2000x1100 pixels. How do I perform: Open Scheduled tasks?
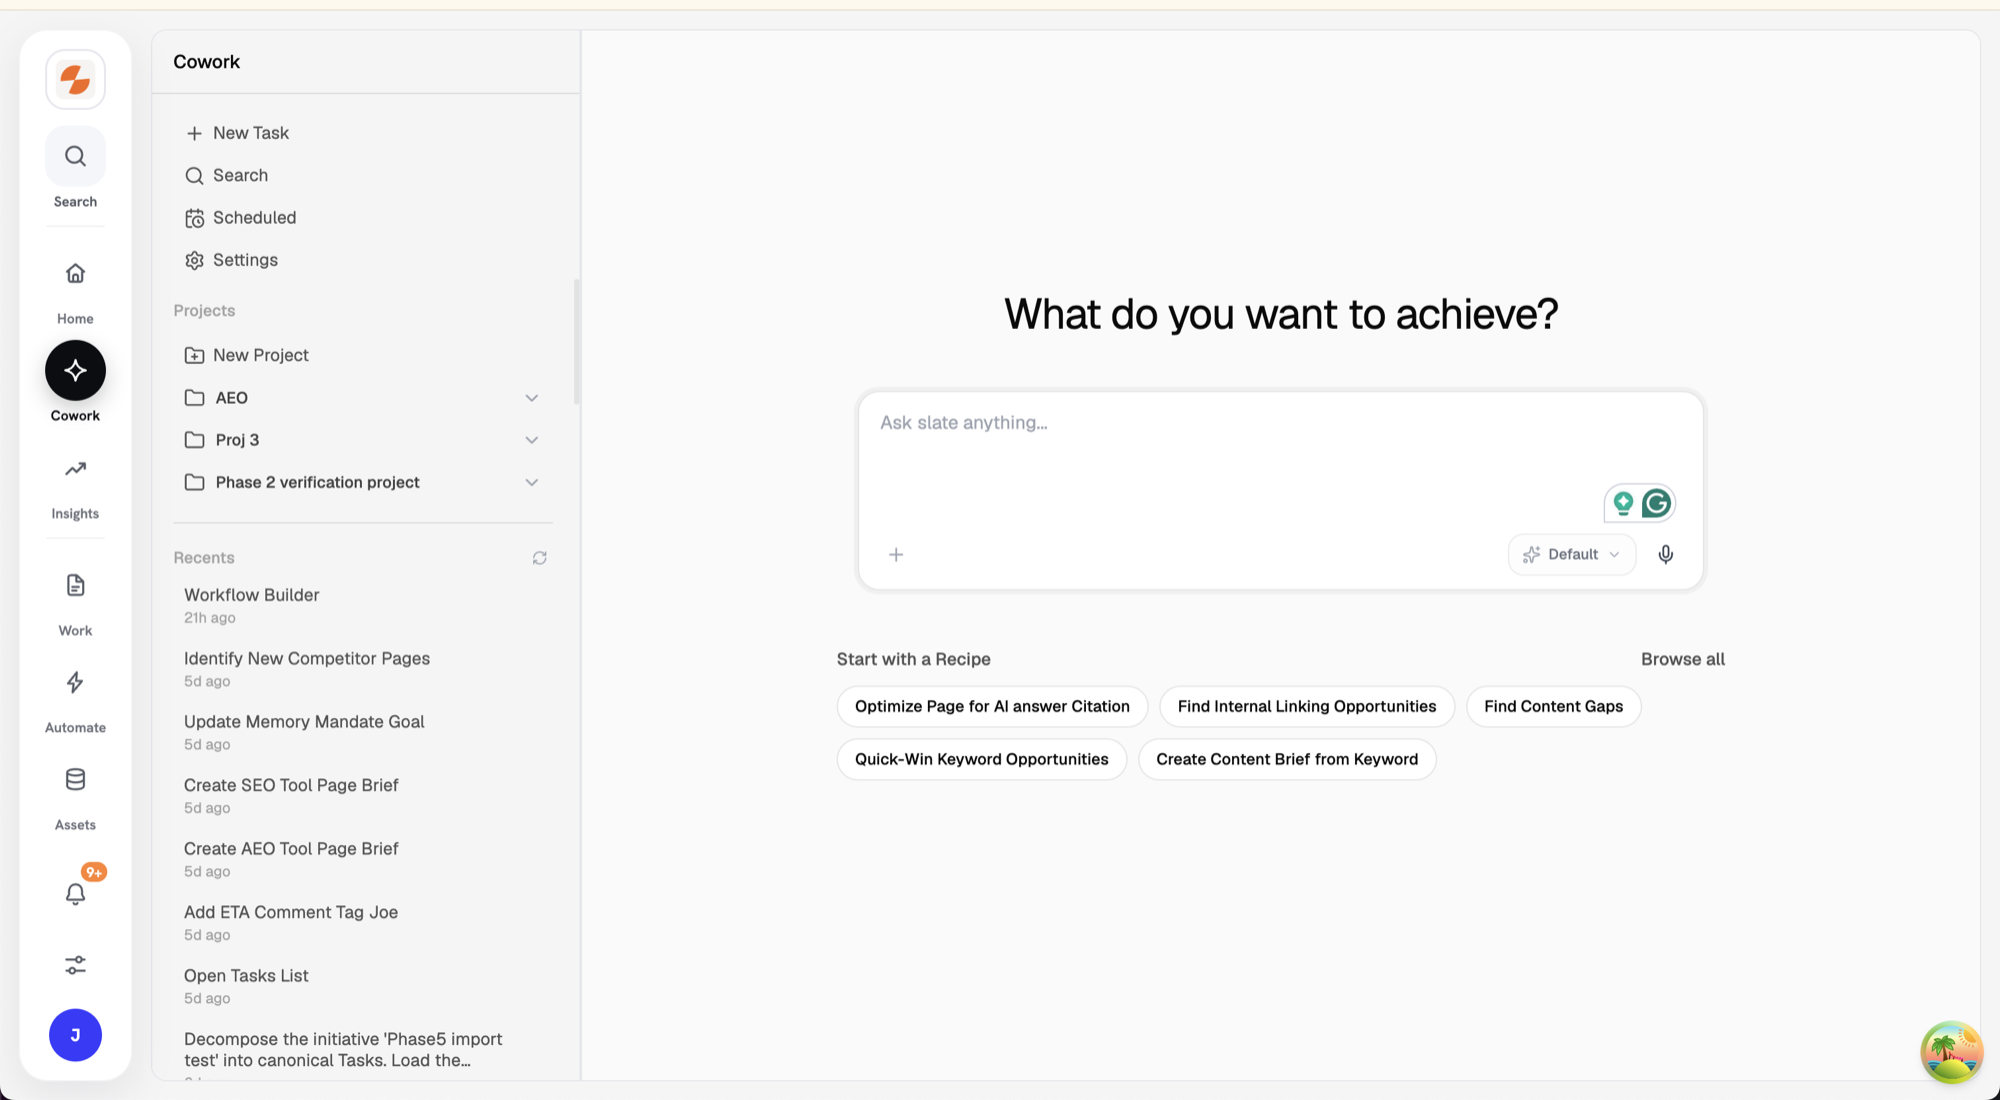(x=242, y=217)
